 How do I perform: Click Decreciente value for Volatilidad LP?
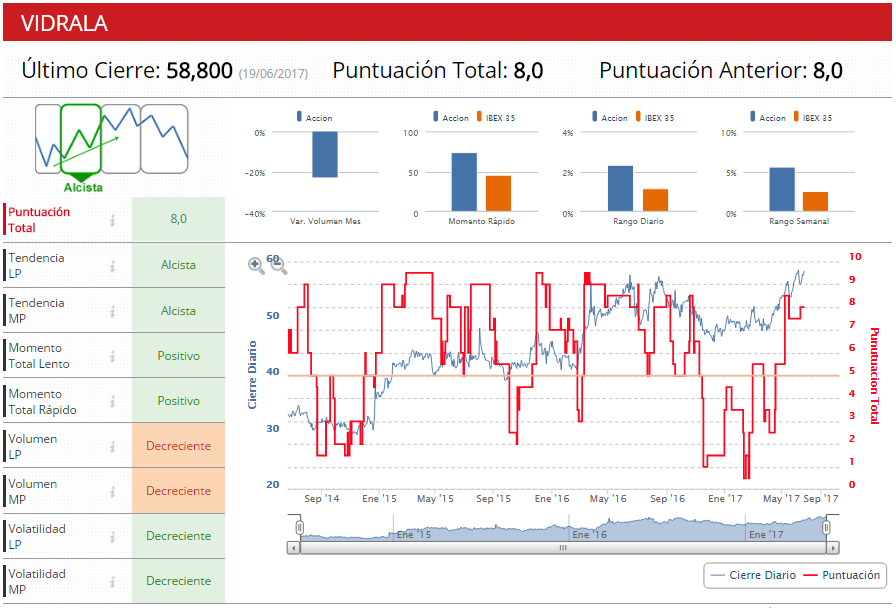pos(178,536)
